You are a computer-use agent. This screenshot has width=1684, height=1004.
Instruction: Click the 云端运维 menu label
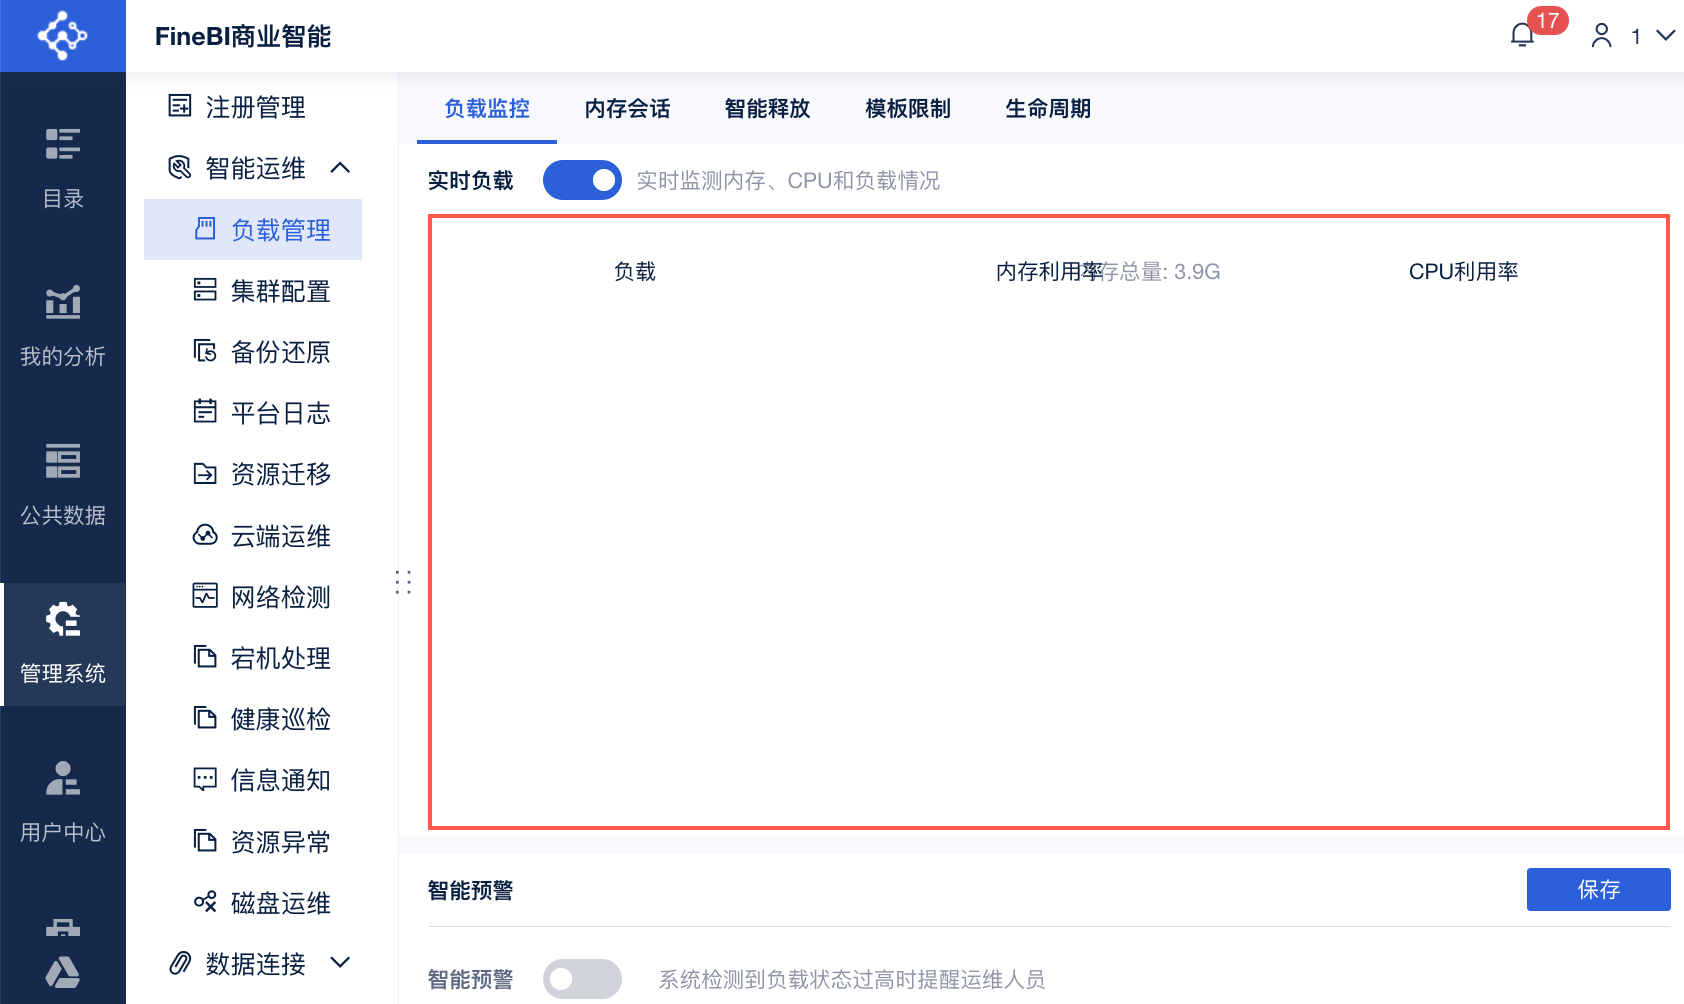[x=281, y=536]
